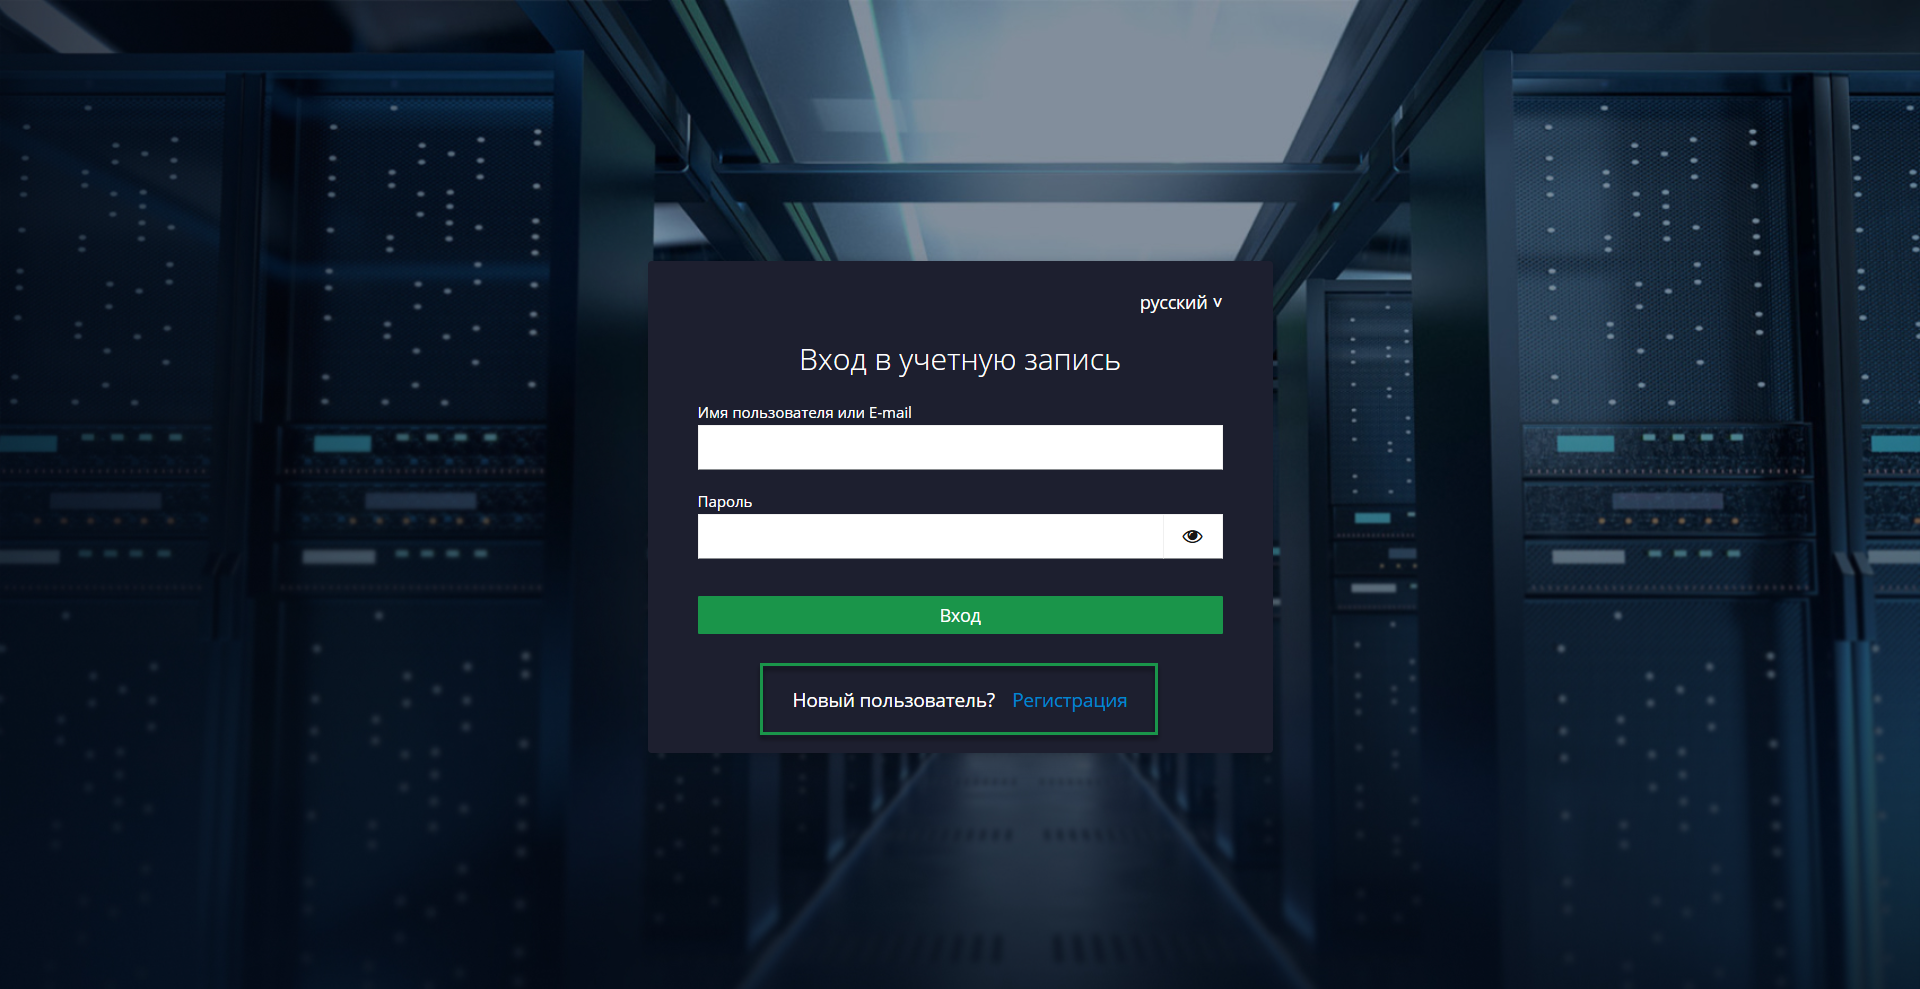This screenshot has height=989, width=1920.
Task: Click the 'Имя пользователя или E-mail' label
Action: tap(804, 412)
